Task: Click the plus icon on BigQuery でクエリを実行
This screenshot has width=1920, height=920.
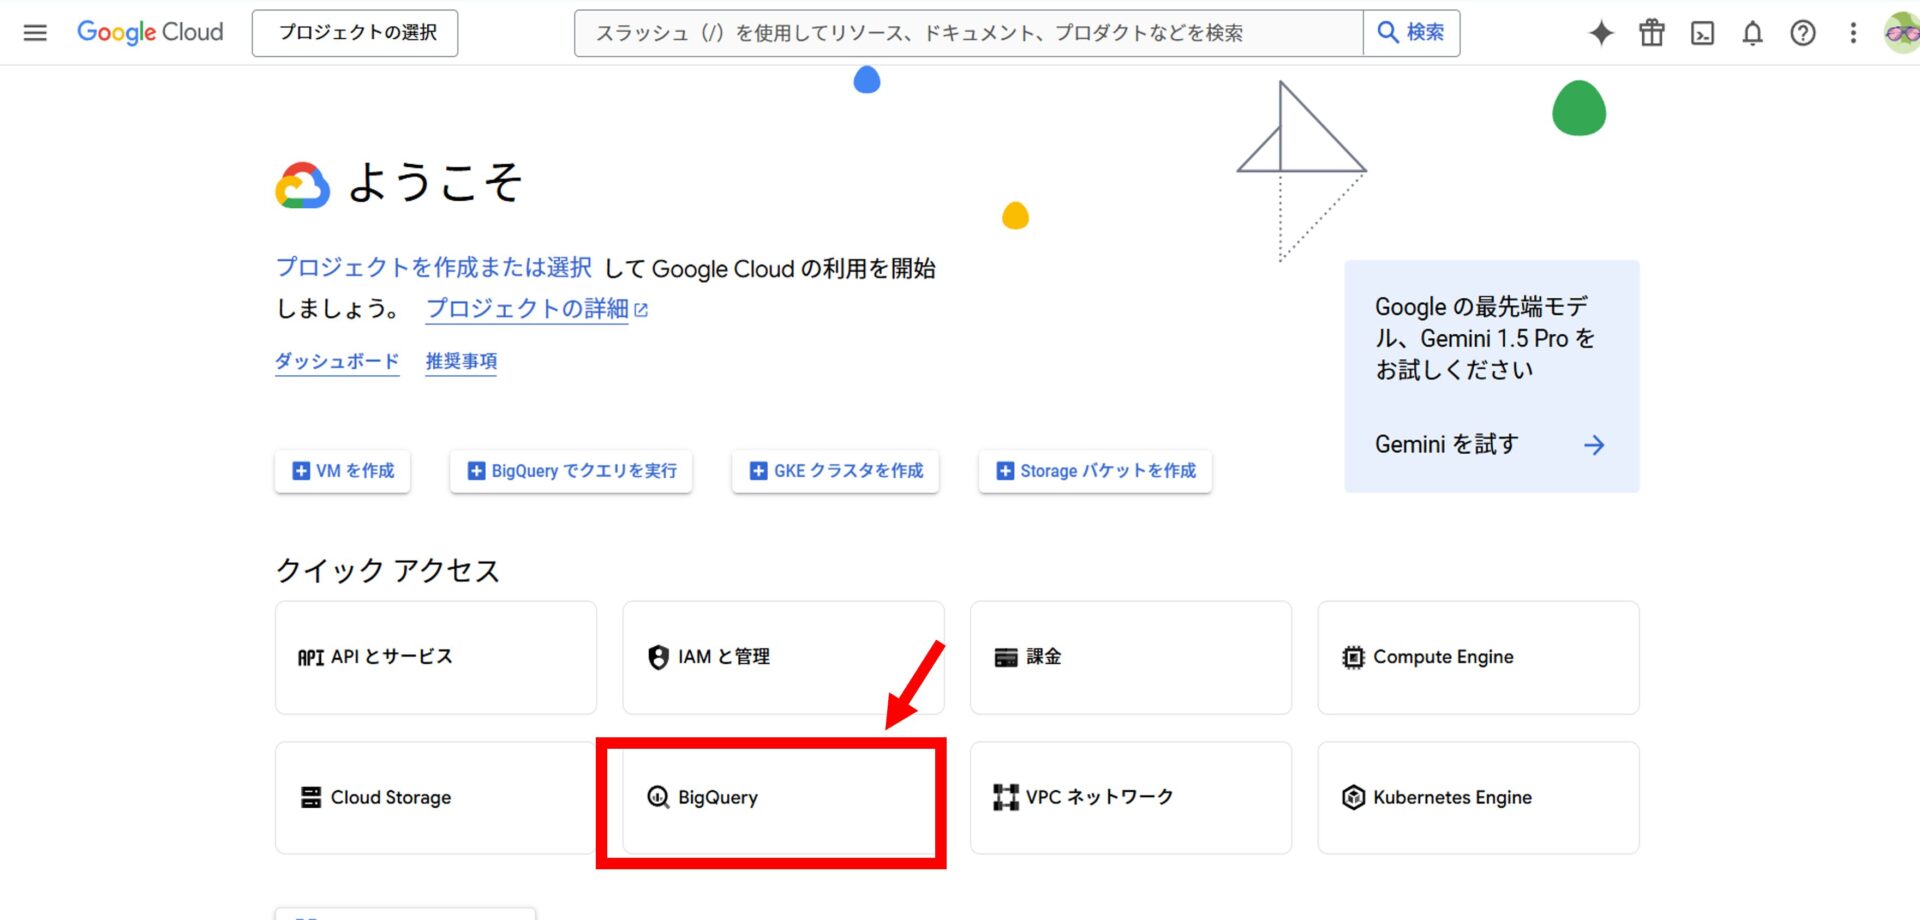Action: click(477, 471)
